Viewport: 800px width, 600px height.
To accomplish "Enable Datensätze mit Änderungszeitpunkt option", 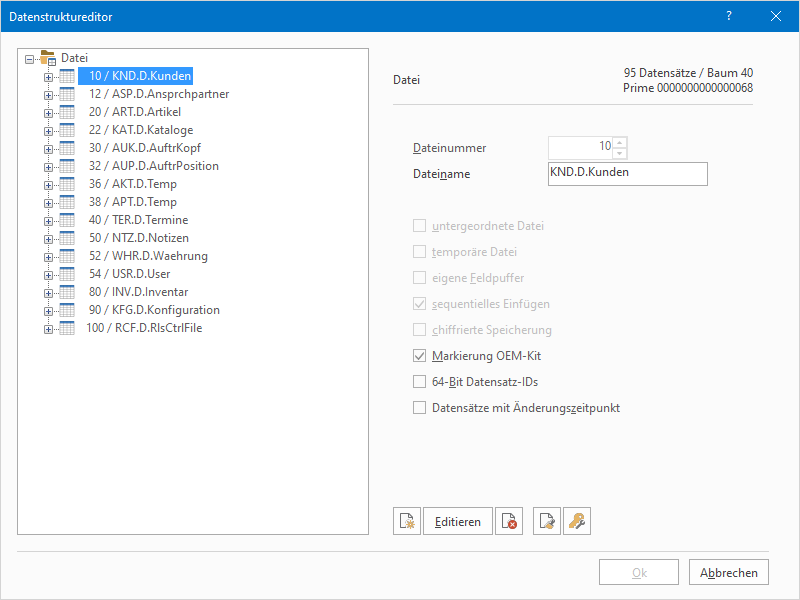I will (x=420, y=407).
